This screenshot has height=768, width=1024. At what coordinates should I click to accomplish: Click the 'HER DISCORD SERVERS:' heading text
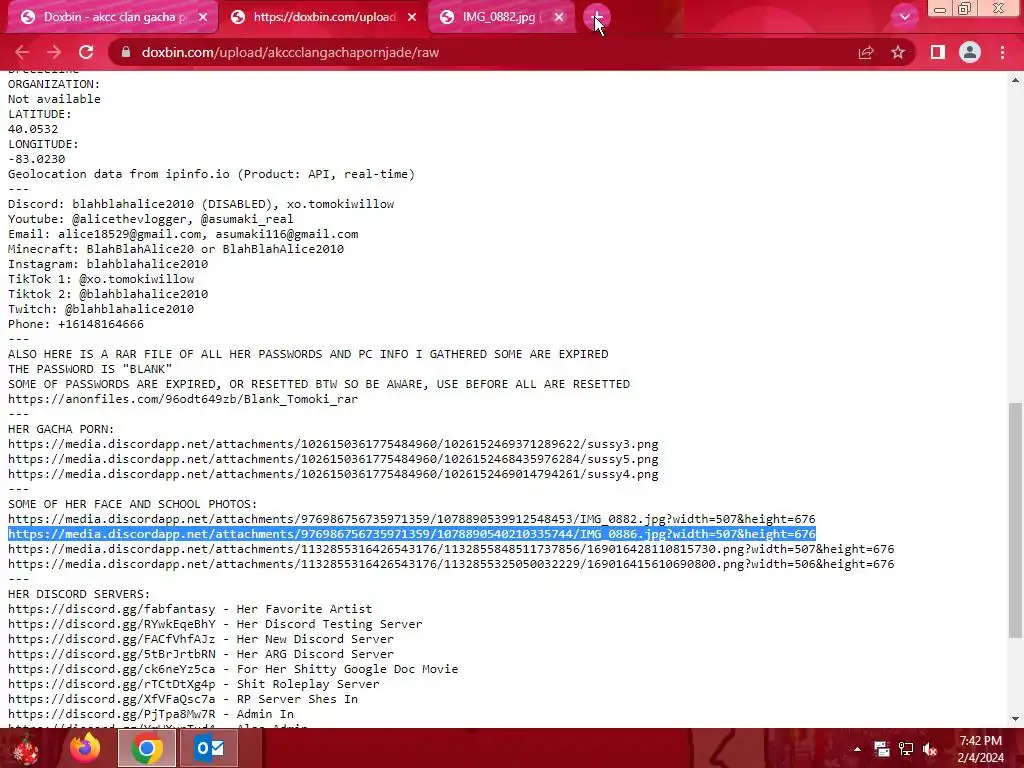pos(79,594)
